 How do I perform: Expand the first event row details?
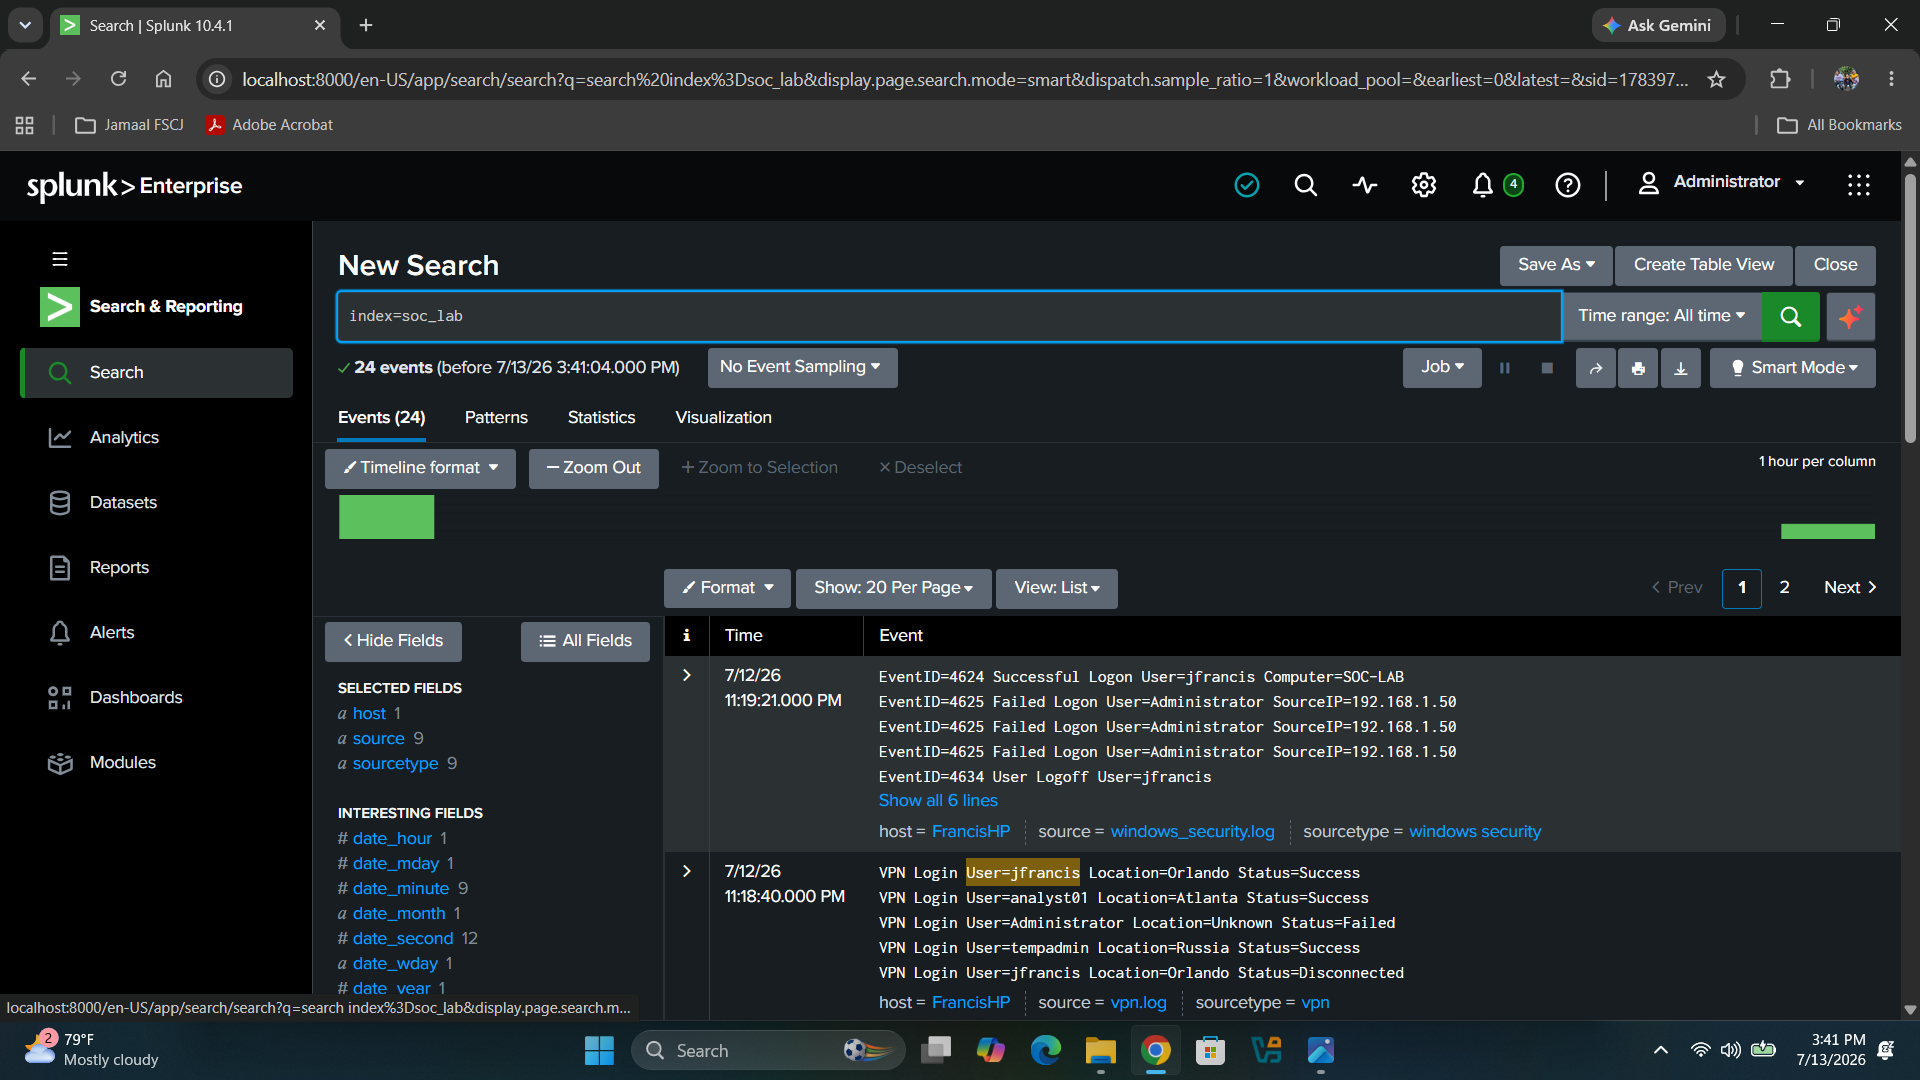pyautogui.click(x=687, y=676)
